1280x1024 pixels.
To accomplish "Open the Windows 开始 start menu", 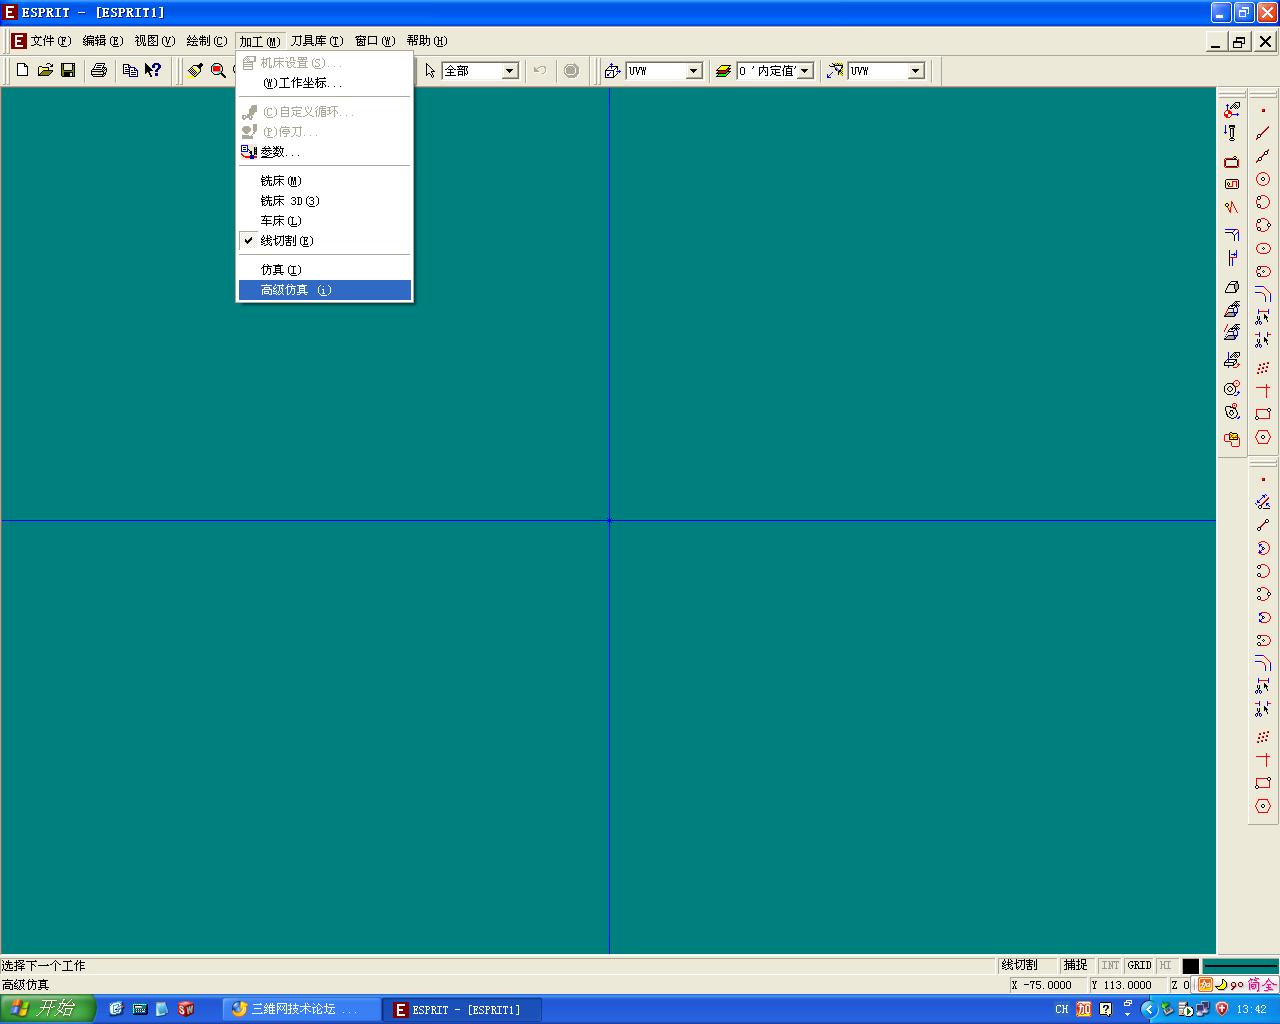I will 47,1009.
